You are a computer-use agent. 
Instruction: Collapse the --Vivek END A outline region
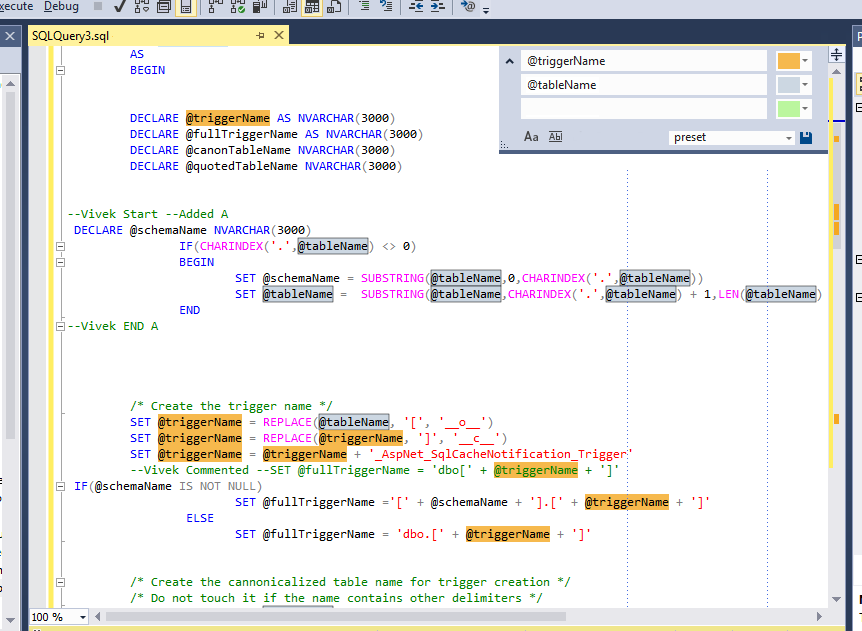coord(60,326)
